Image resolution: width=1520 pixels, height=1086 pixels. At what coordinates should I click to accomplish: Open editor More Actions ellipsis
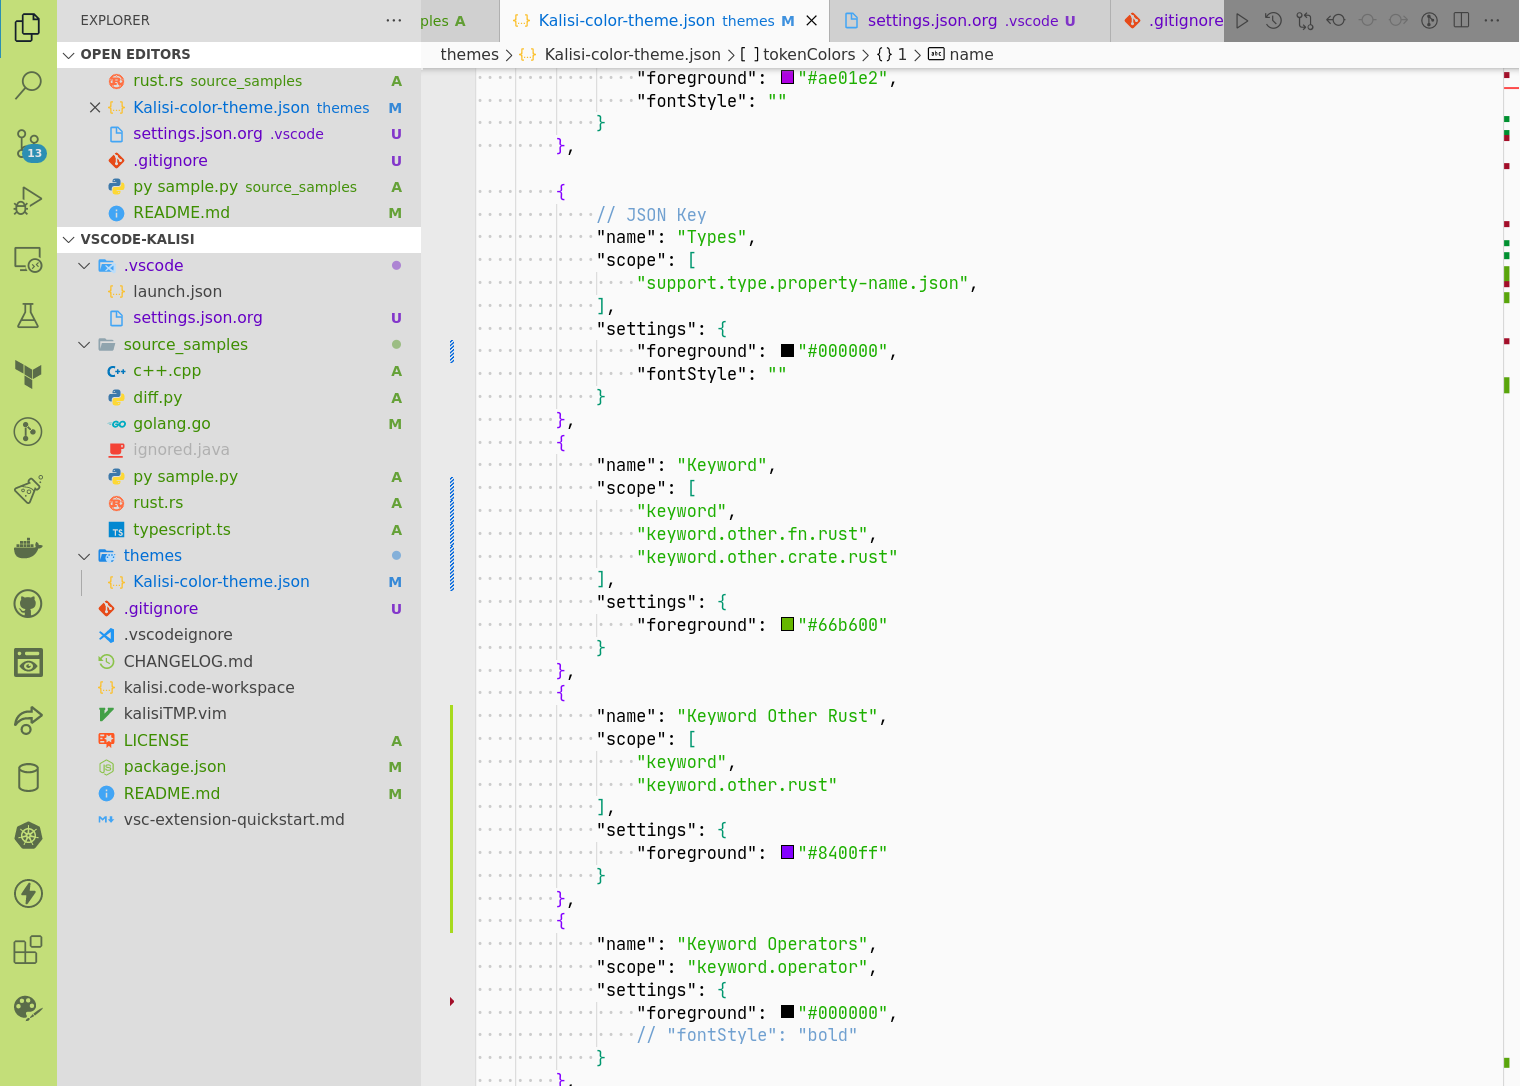1492,20
